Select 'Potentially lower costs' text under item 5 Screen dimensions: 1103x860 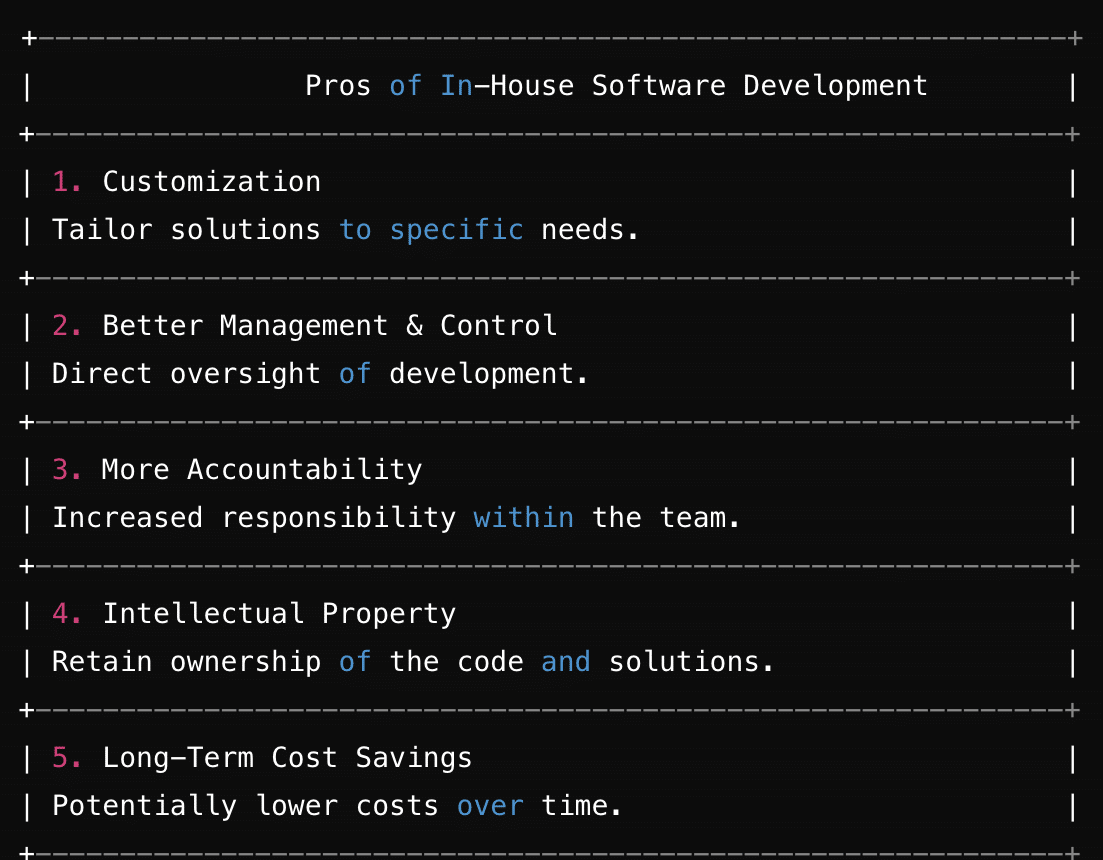245,805
